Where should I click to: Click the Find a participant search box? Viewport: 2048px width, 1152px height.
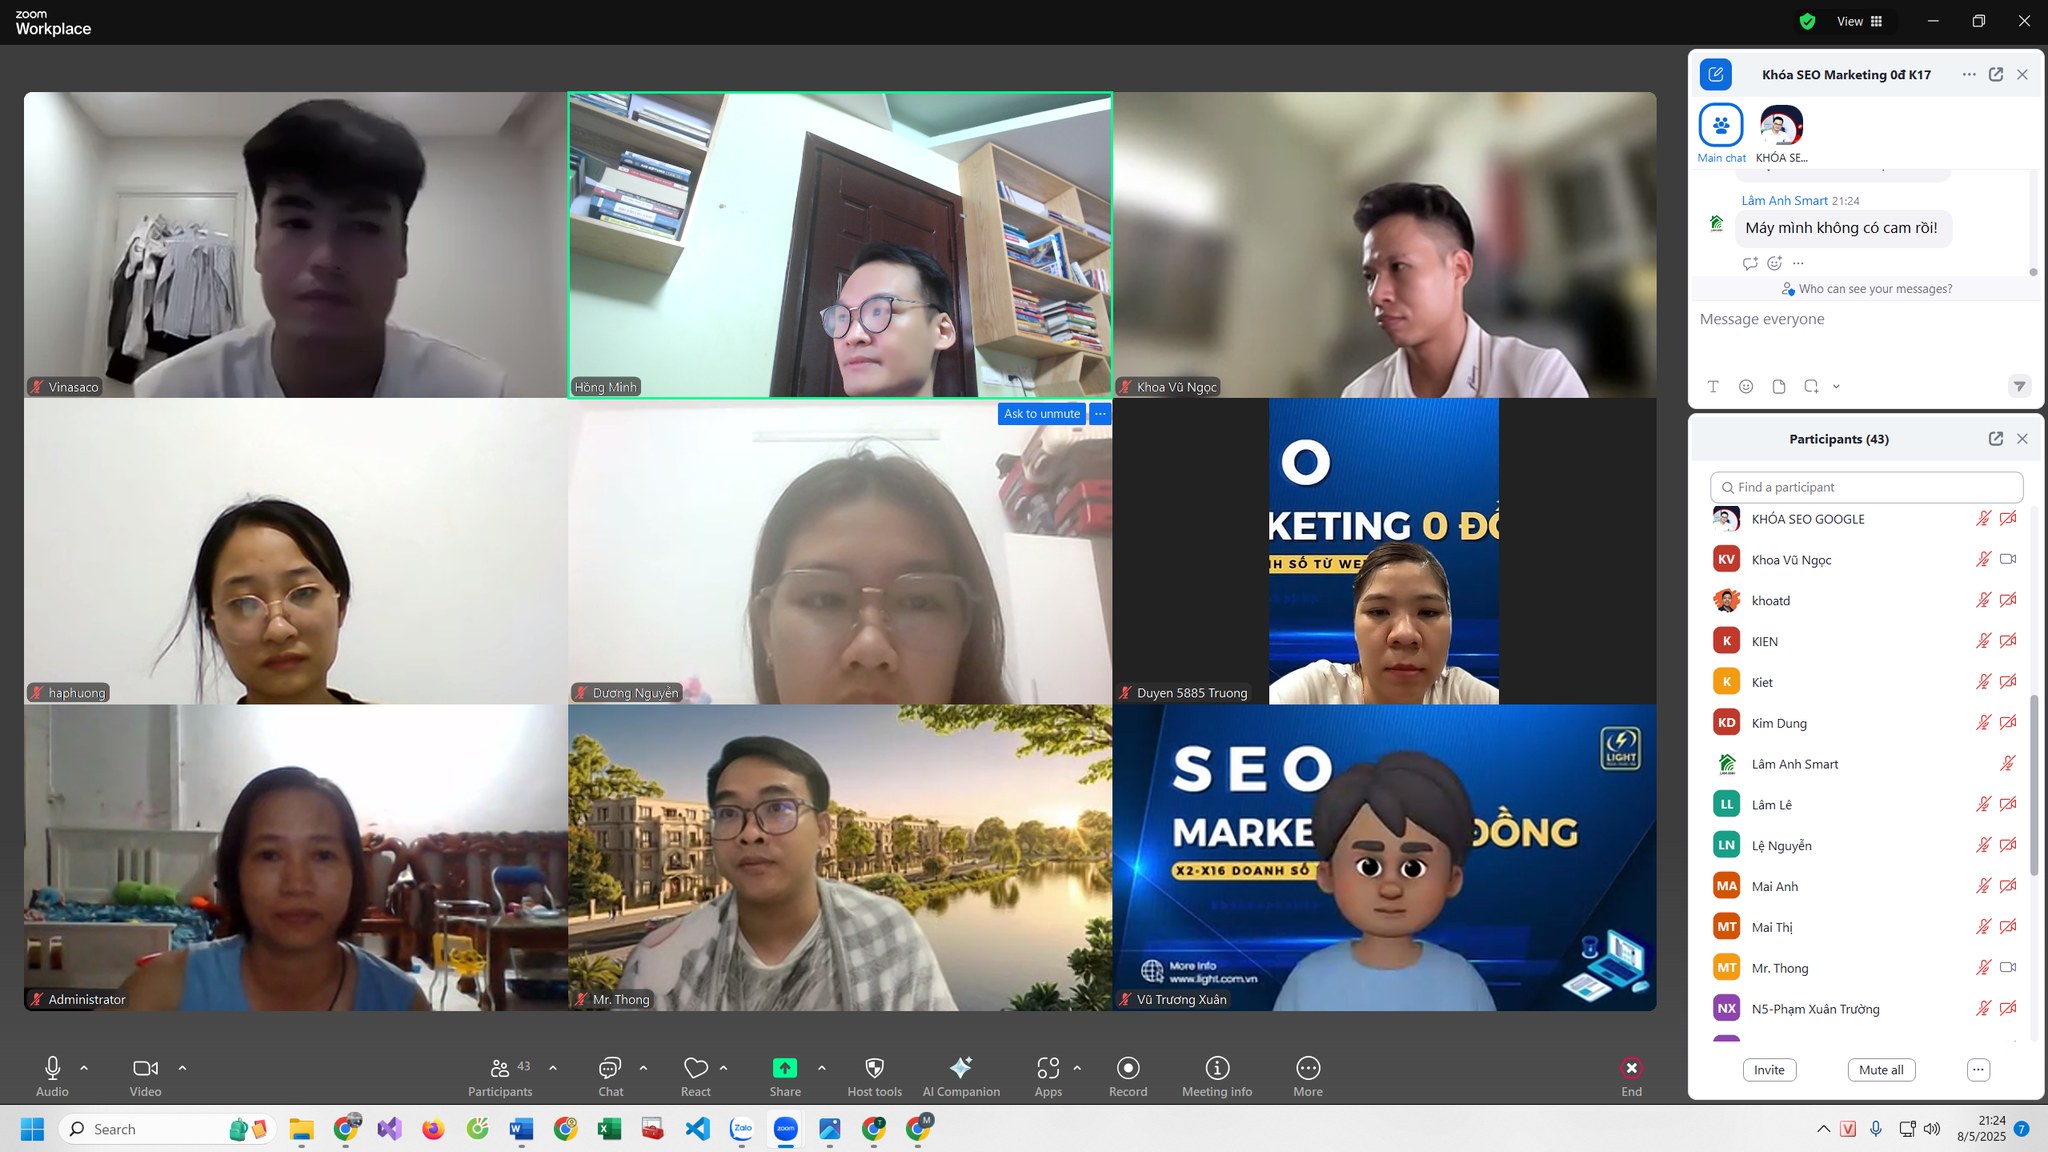click(x=1866, y=487)
